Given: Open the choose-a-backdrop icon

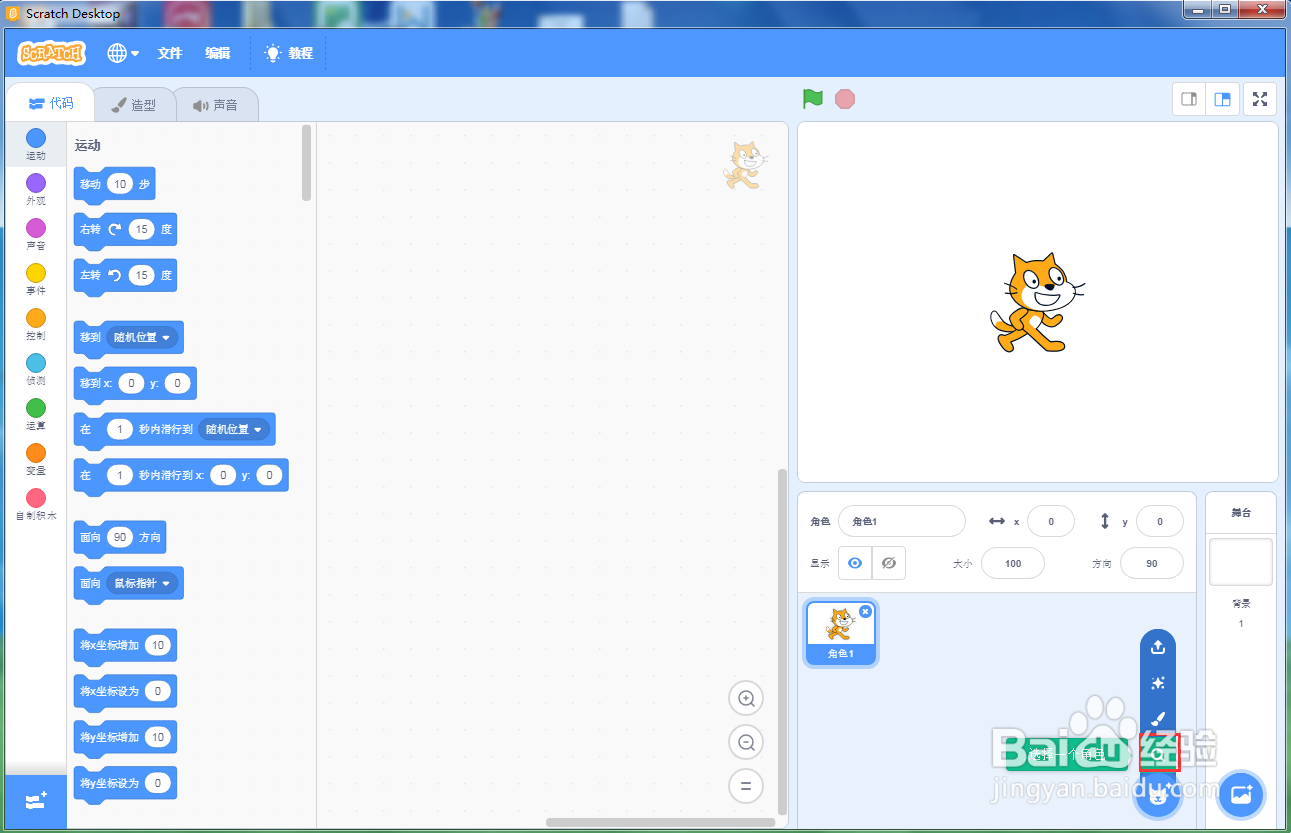Looking at the screenshot, I should pyautogui.click(x=1241, y=793).
